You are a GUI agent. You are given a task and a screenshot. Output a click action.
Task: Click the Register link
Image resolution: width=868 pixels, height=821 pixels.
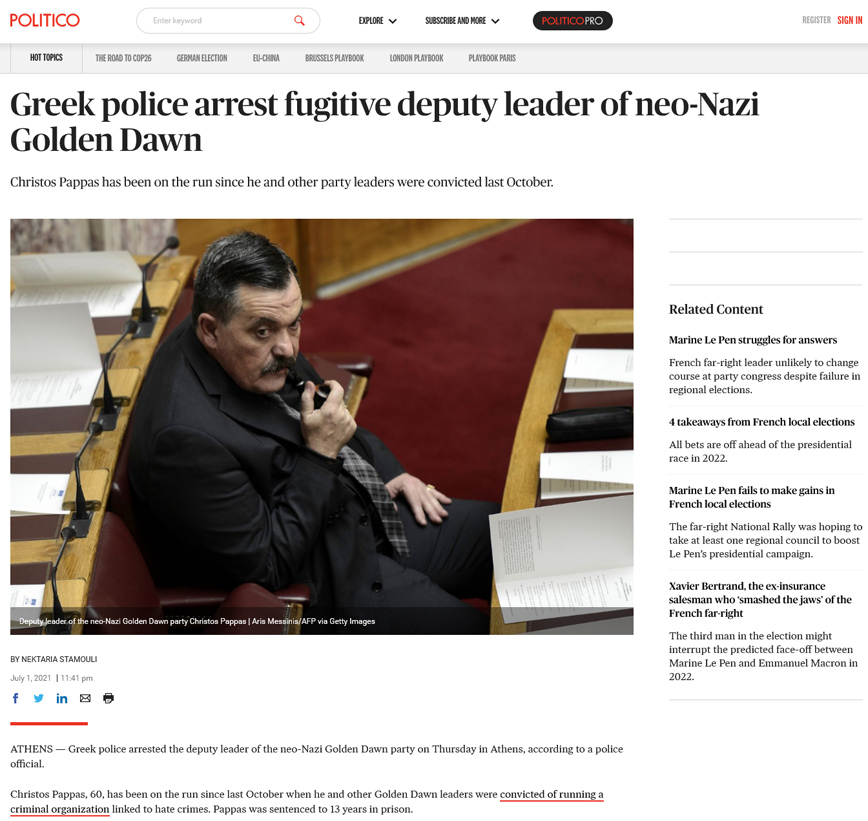click(817, 20)
